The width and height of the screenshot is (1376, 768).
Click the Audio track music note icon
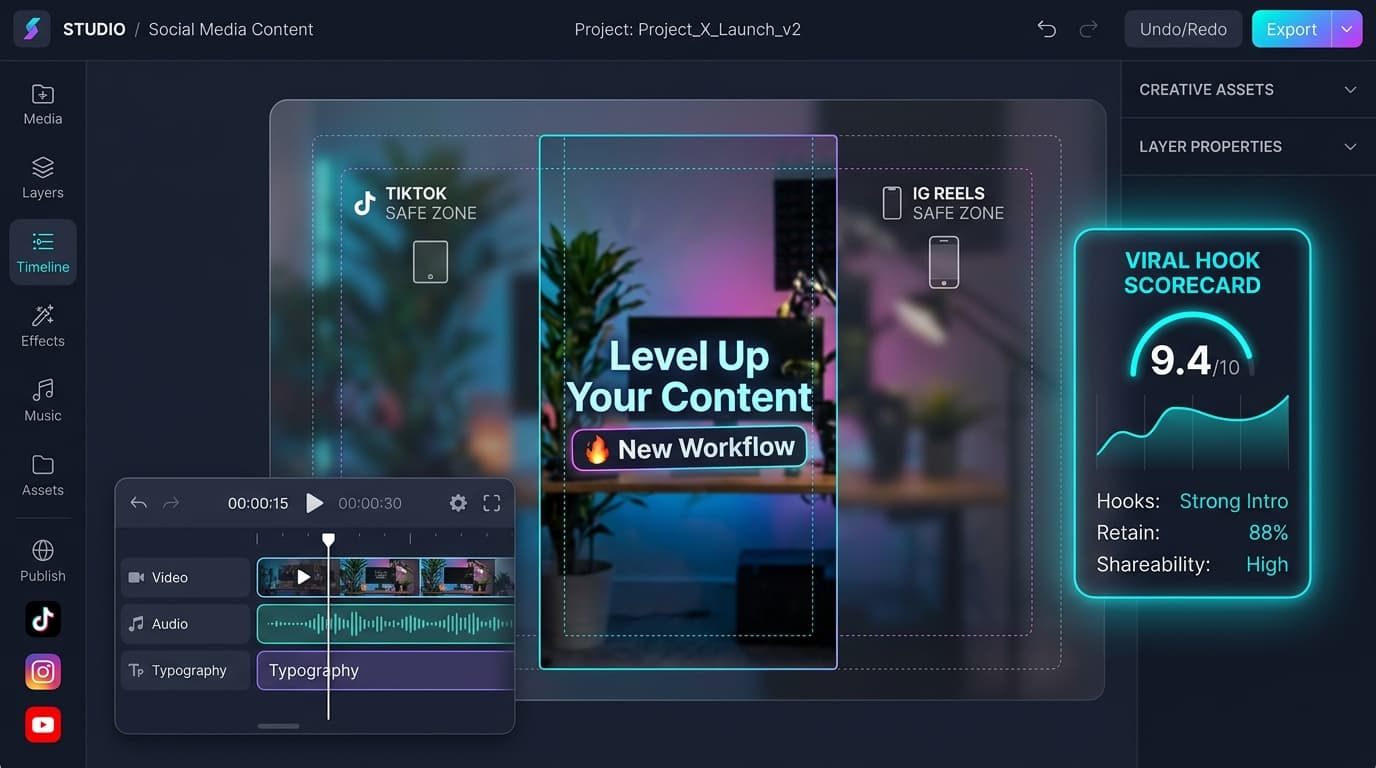click(136, 623)
